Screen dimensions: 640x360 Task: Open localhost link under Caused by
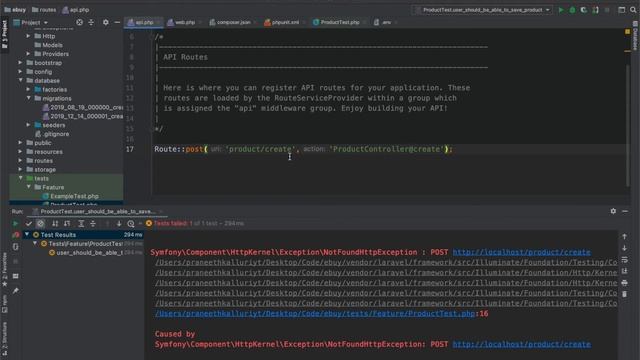(521, 344)
